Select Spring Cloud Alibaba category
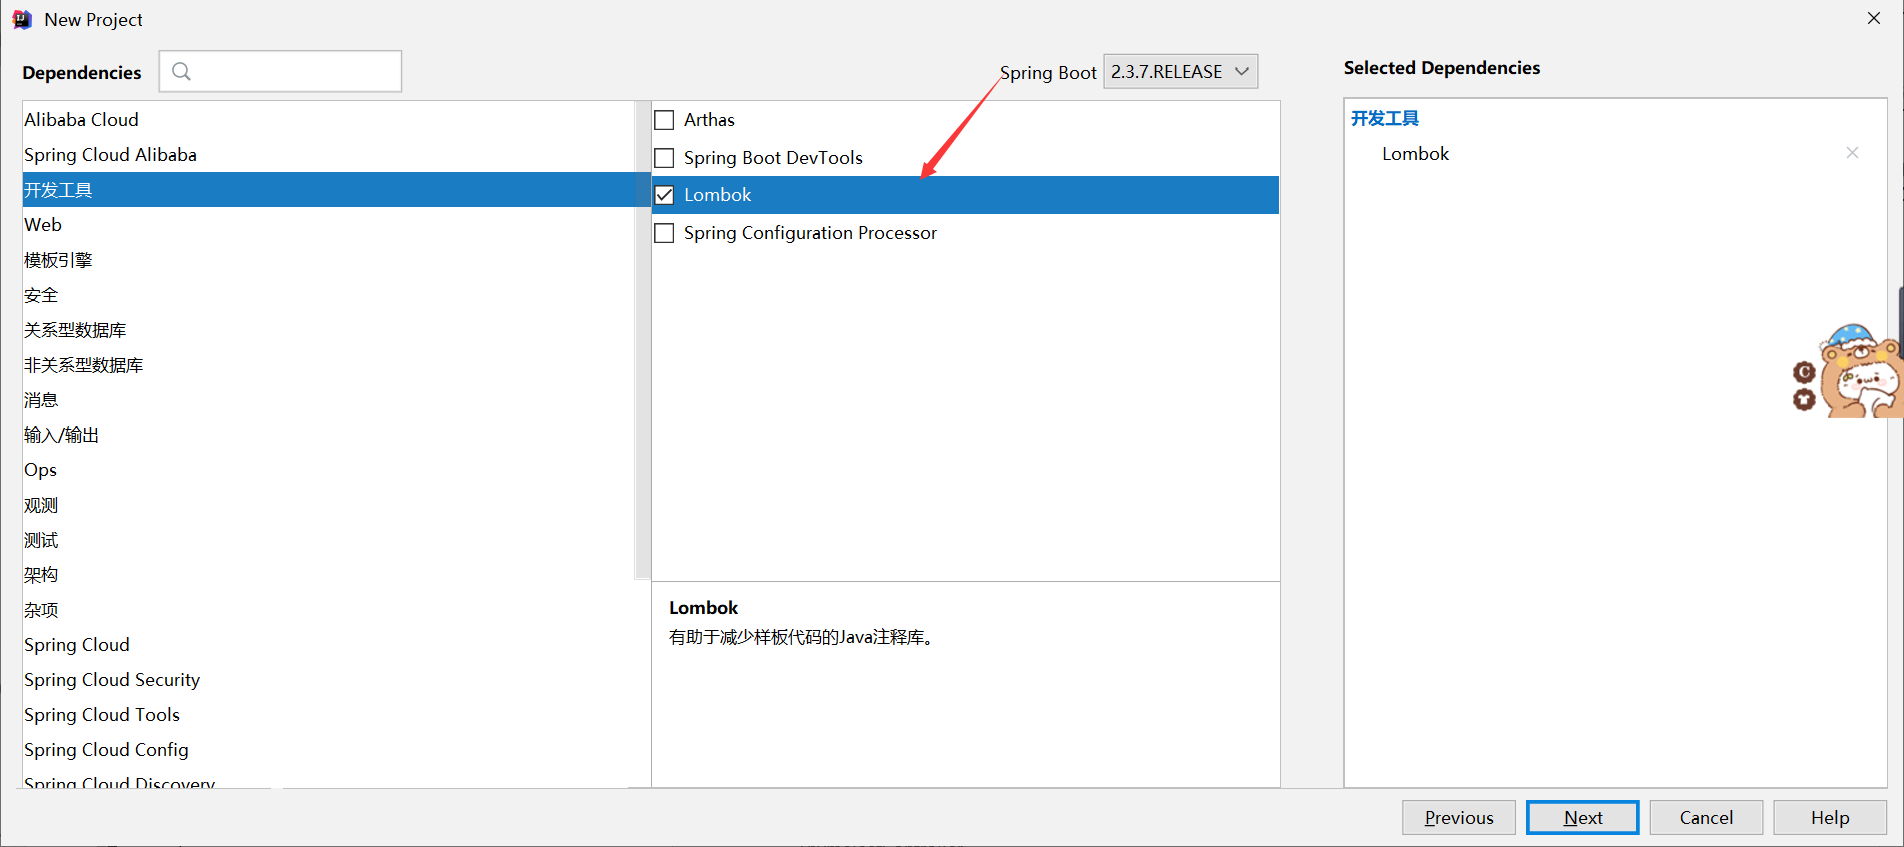Viewport: 1904px width, 847px height. pos(328,155)
